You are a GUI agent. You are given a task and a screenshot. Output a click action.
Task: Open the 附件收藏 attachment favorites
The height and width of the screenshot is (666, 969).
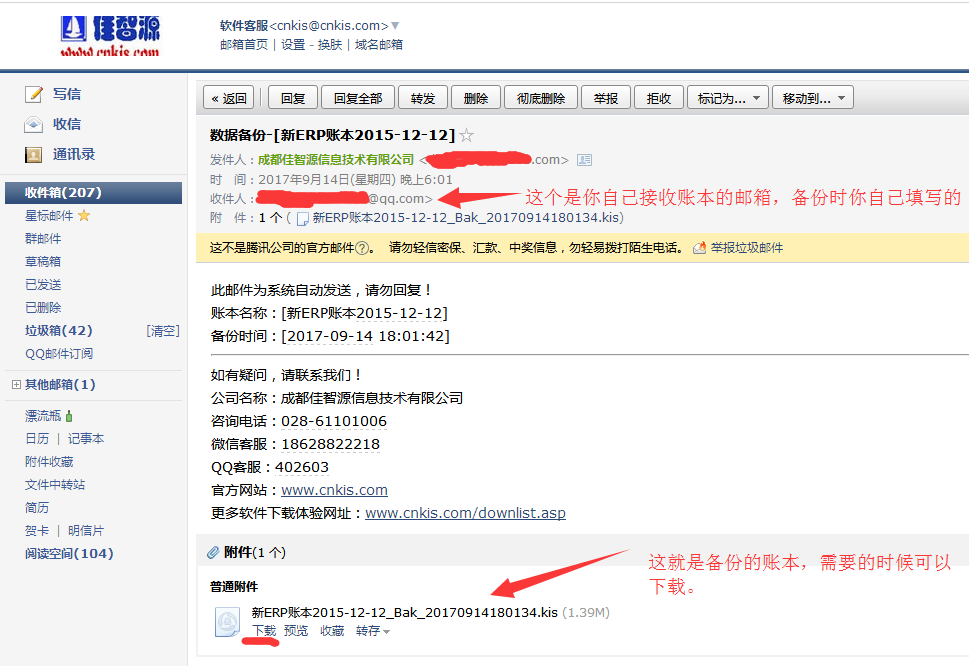pyautogui.click(x=48, y=461)
